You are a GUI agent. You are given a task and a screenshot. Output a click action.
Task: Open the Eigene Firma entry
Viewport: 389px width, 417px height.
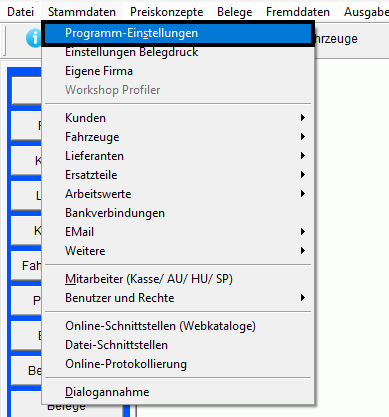[x=178, y=71]
